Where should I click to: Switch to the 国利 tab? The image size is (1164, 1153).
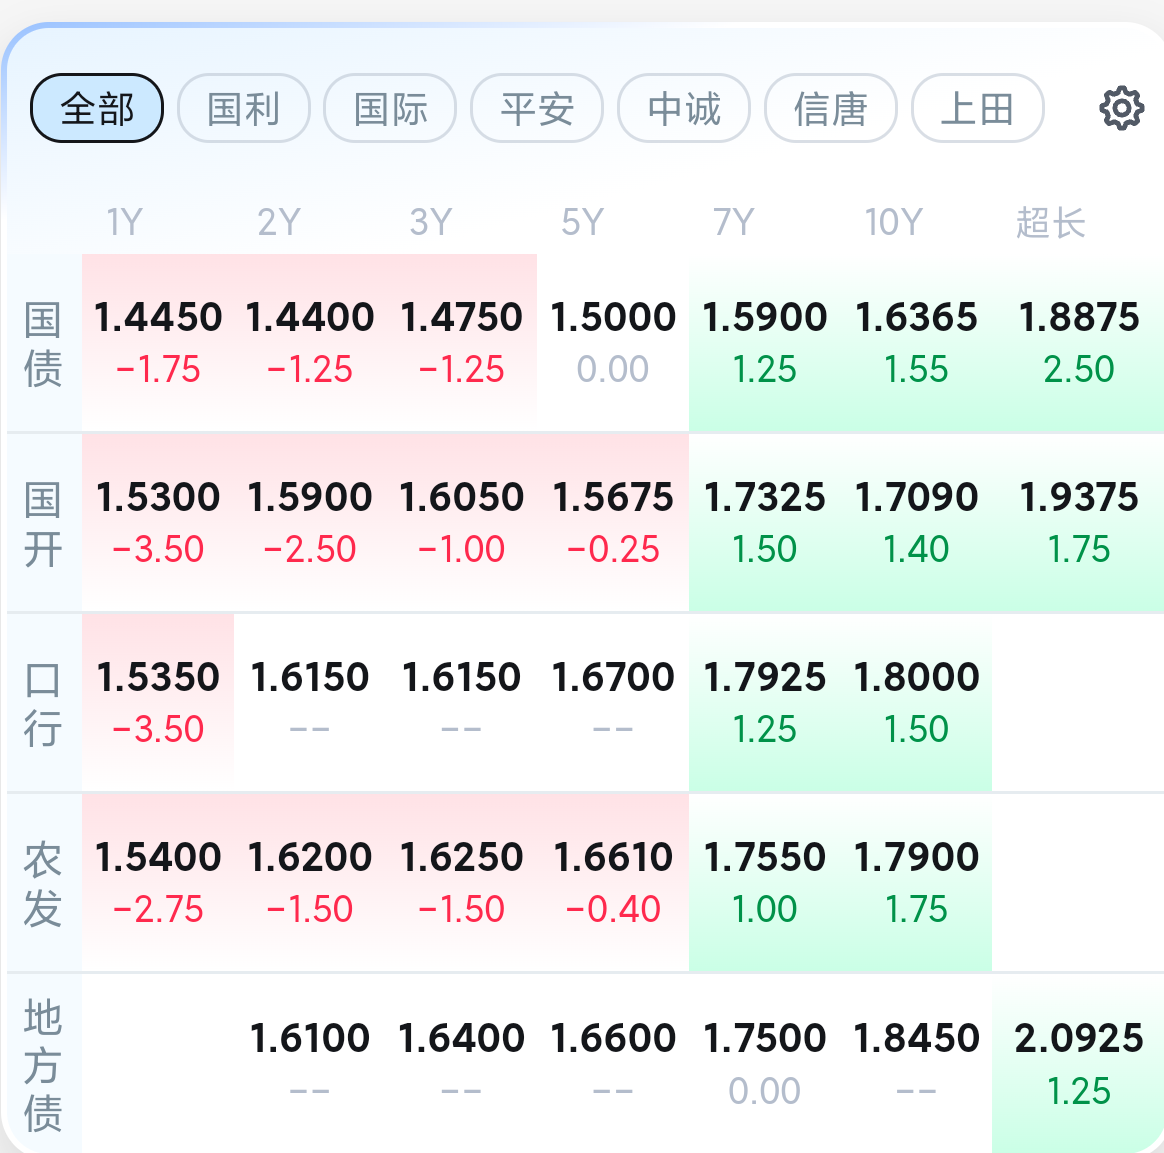(x=243, y=108)
